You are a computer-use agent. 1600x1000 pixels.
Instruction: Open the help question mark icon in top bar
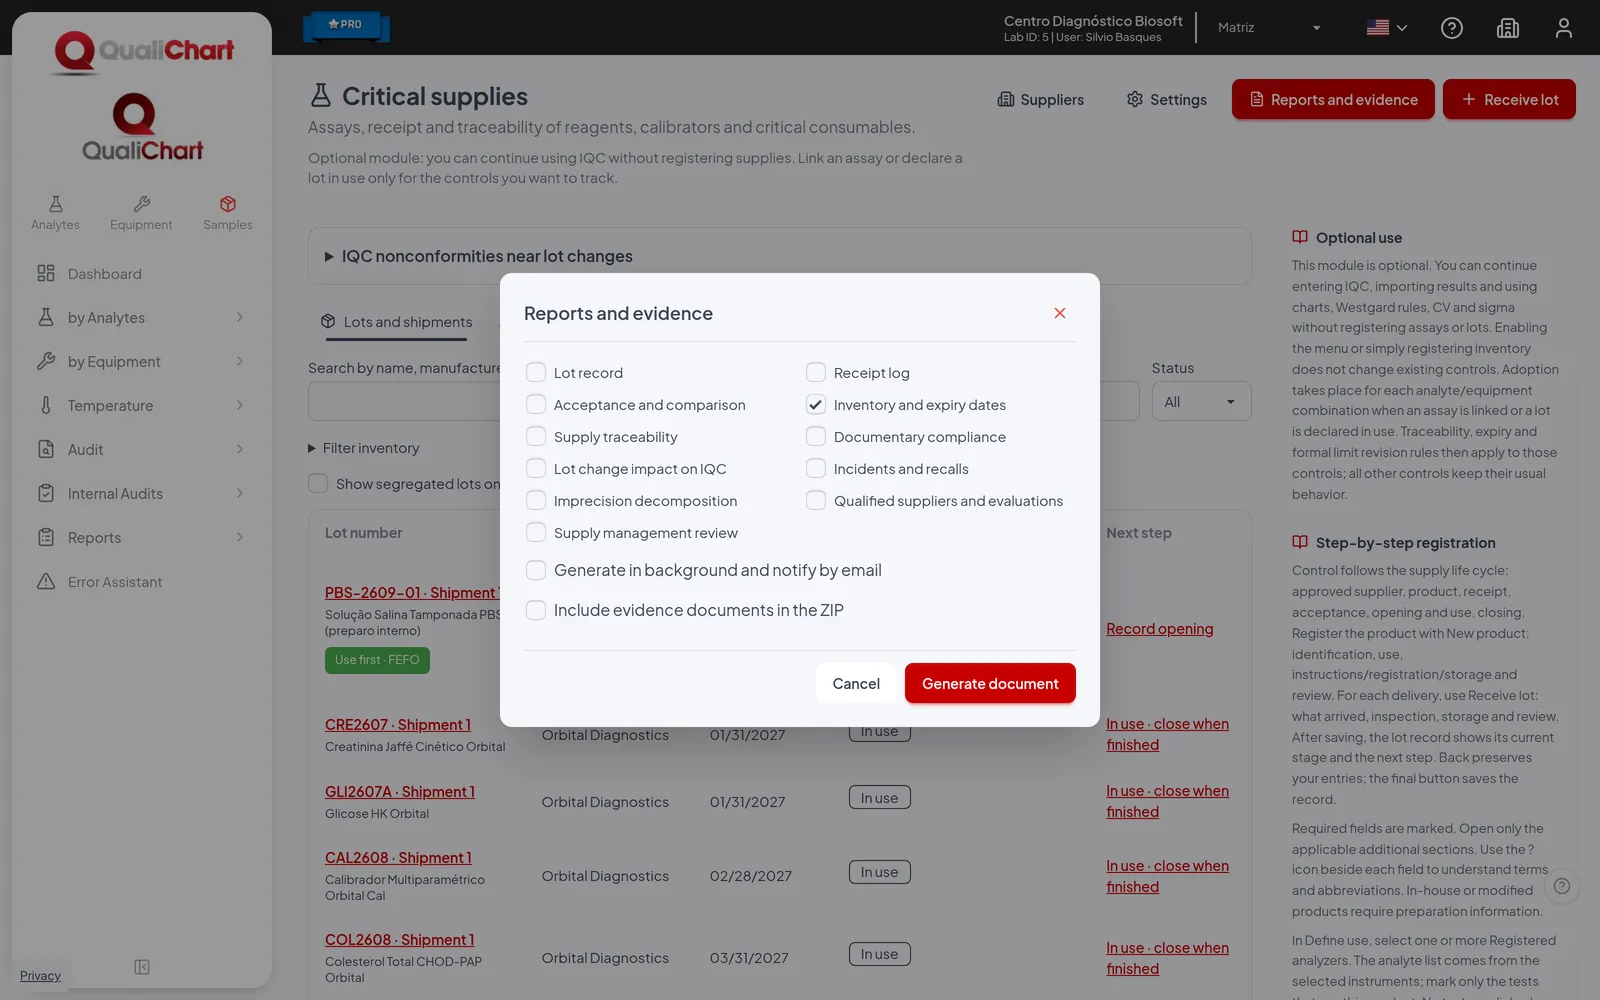[1451, 28]
